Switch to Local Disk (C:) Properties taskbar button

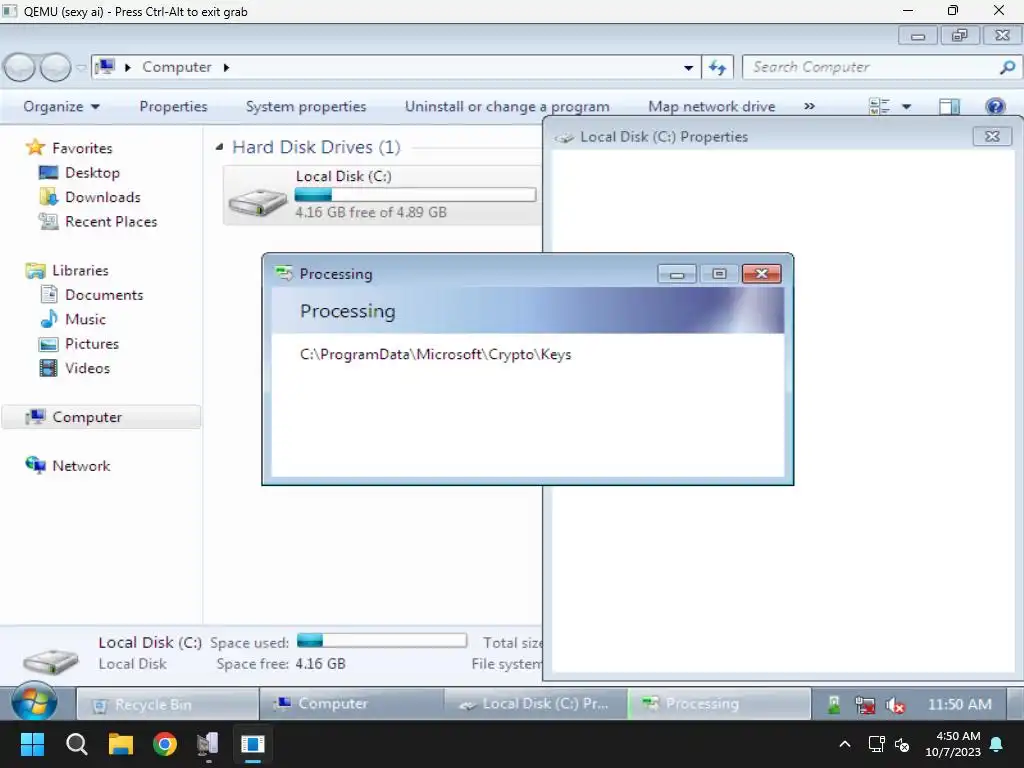click(x=536, y=705)
